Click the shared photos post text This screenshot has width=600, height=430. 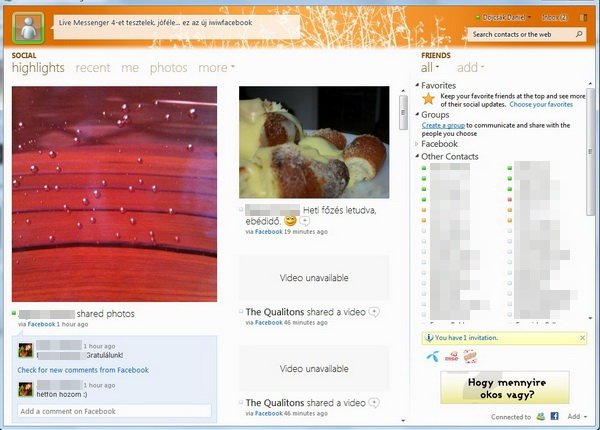coord(106,314)
